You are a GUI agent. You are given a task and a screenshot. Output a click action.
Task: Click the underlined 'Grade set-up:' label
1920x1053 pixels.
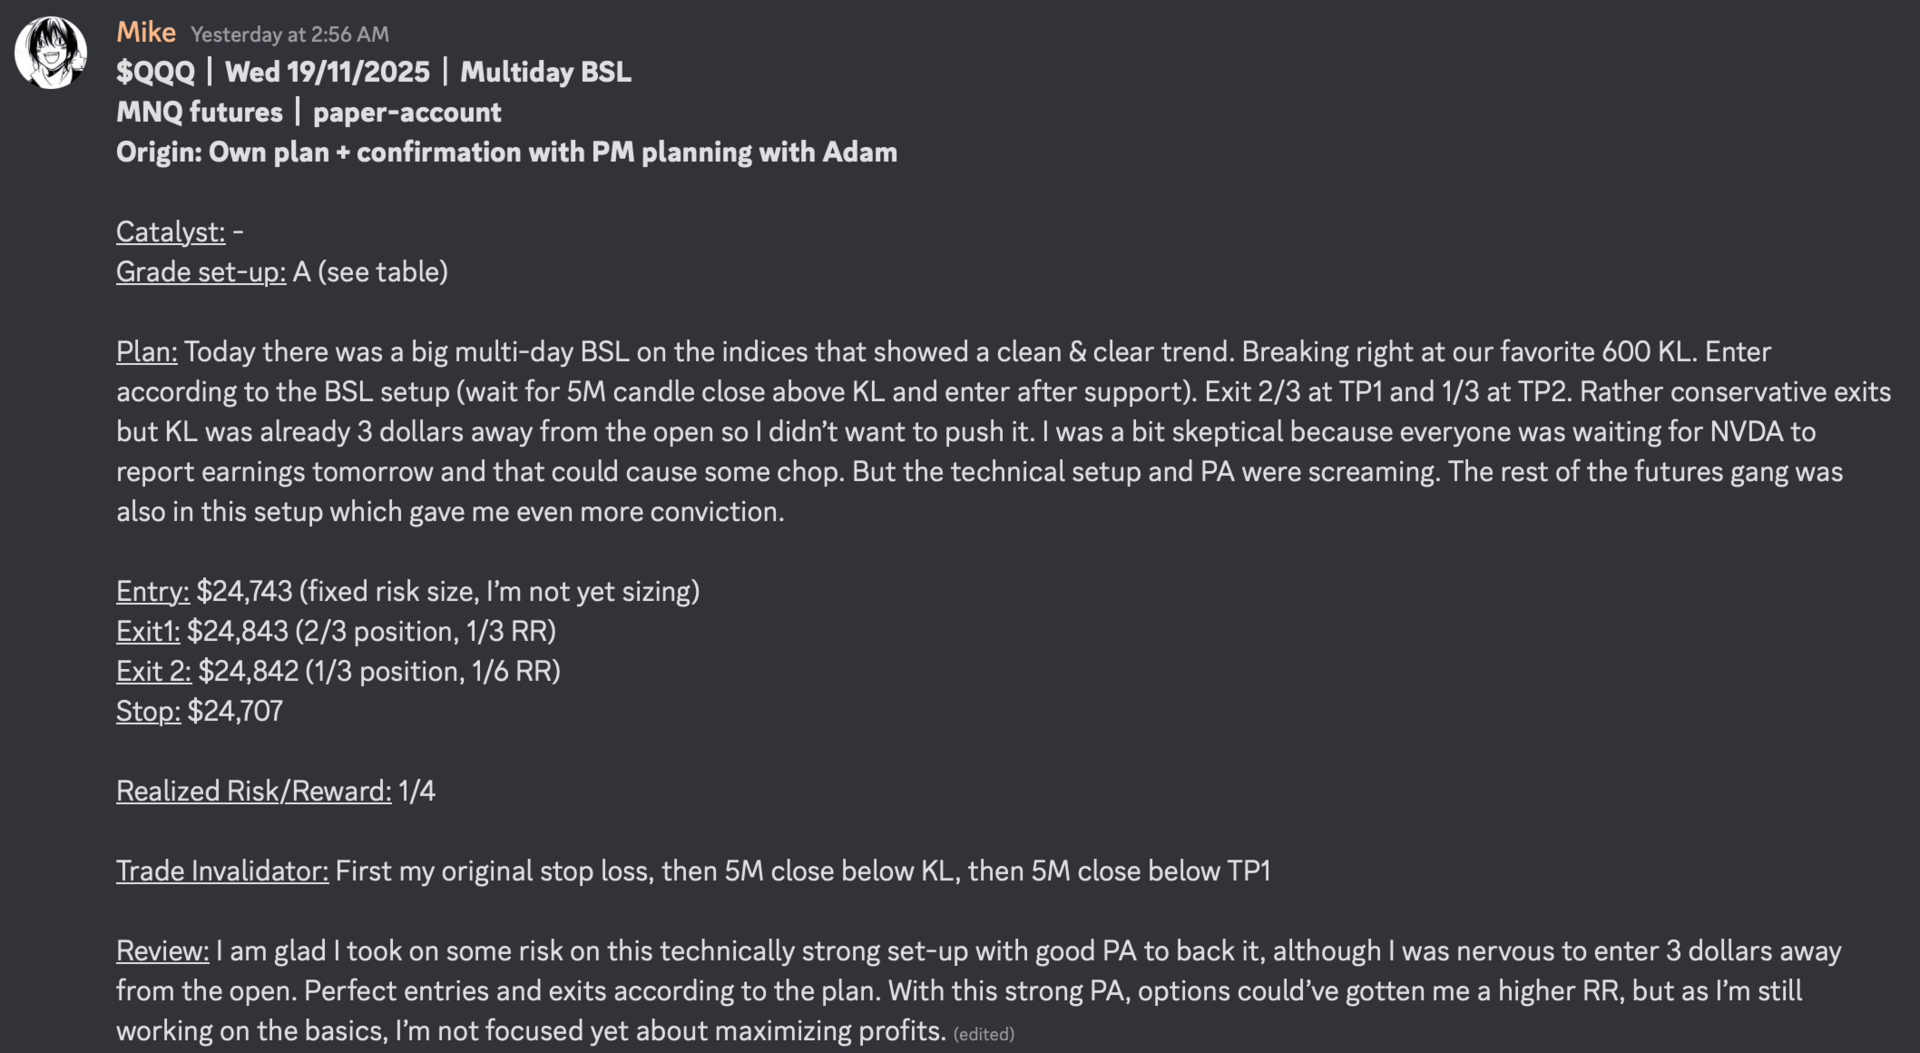point(200,272)
